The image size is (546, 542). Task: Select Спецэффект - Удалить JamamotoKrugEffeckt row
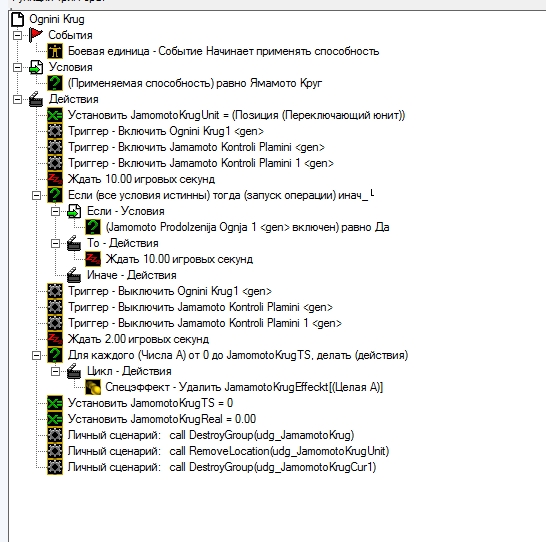coord(244,387)
